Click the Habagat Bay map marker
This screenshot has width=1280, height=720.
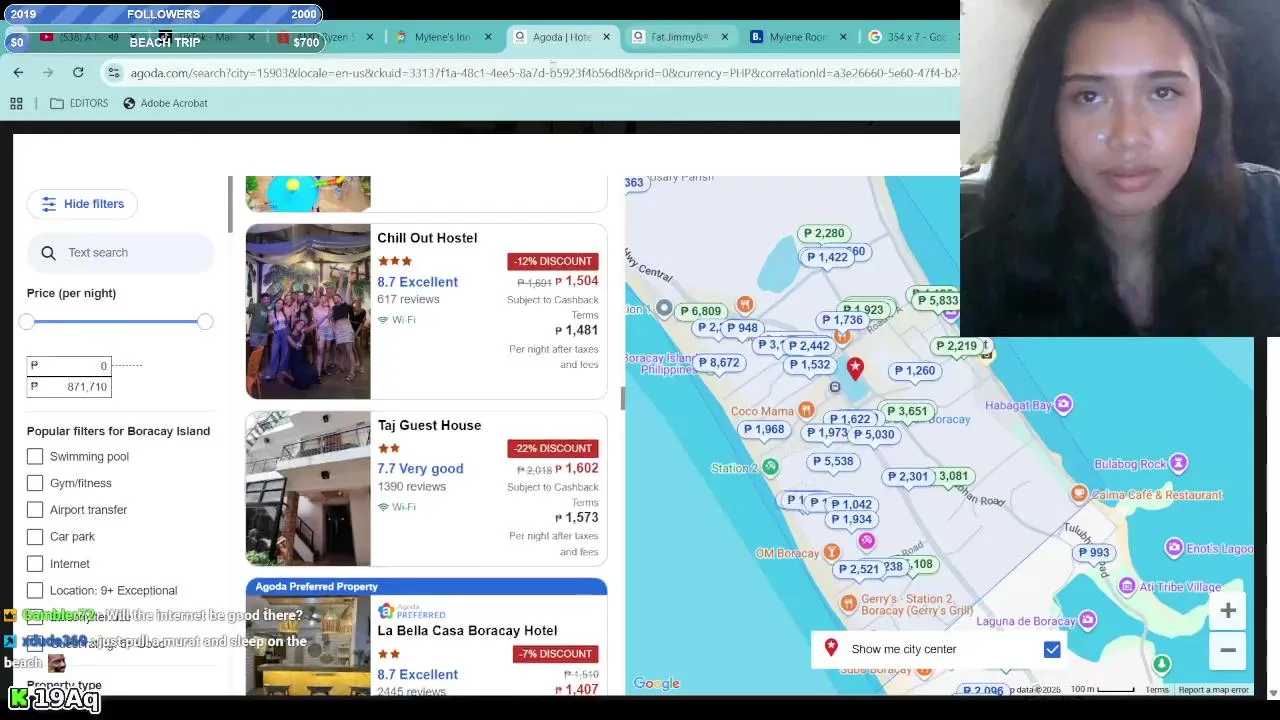pyautogui.click(x=1063, y=405)
